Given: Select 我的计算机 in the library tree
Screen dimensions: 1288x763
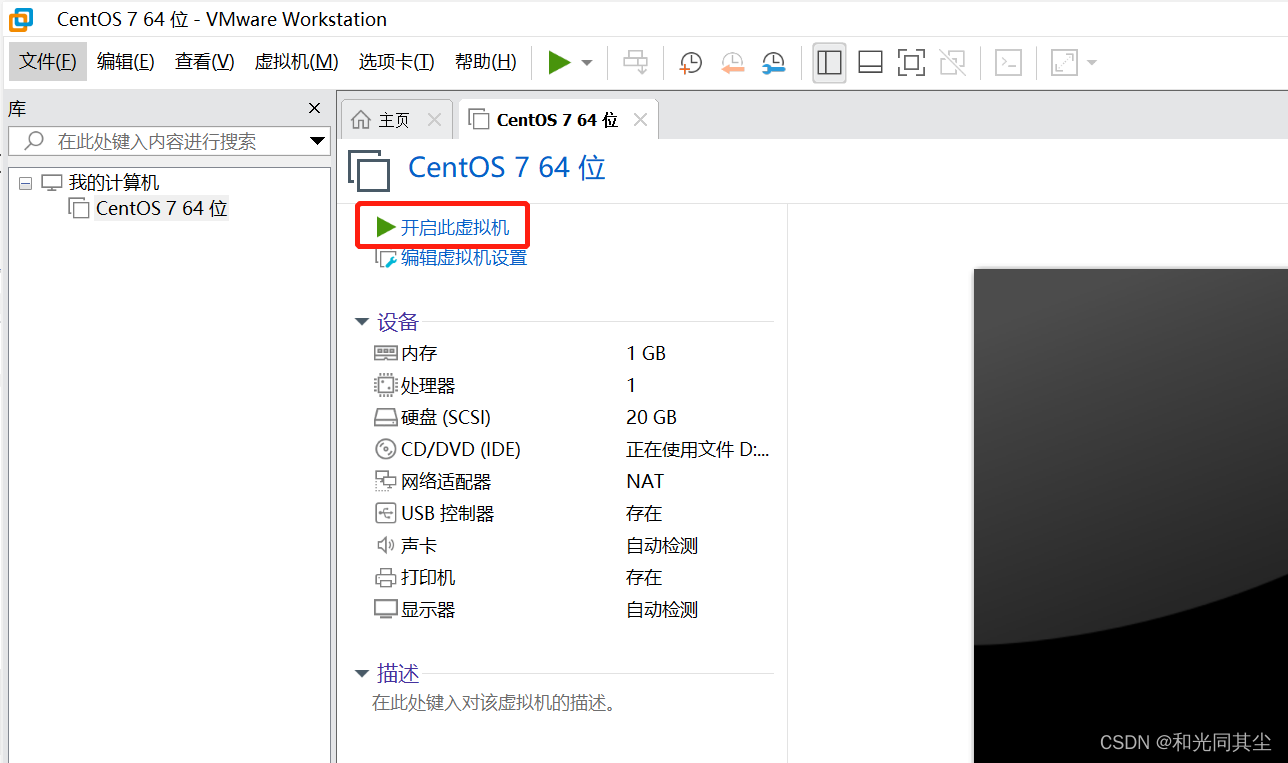Looking at the screenshot, I should tap(113, 183).
